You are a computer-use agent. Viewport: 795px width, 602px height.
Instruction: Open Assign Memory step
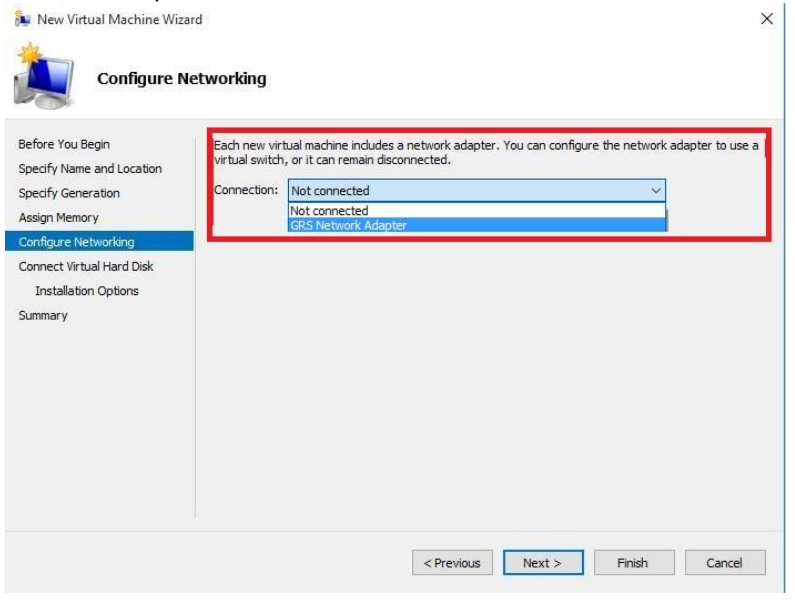click(x=58, y=218)
